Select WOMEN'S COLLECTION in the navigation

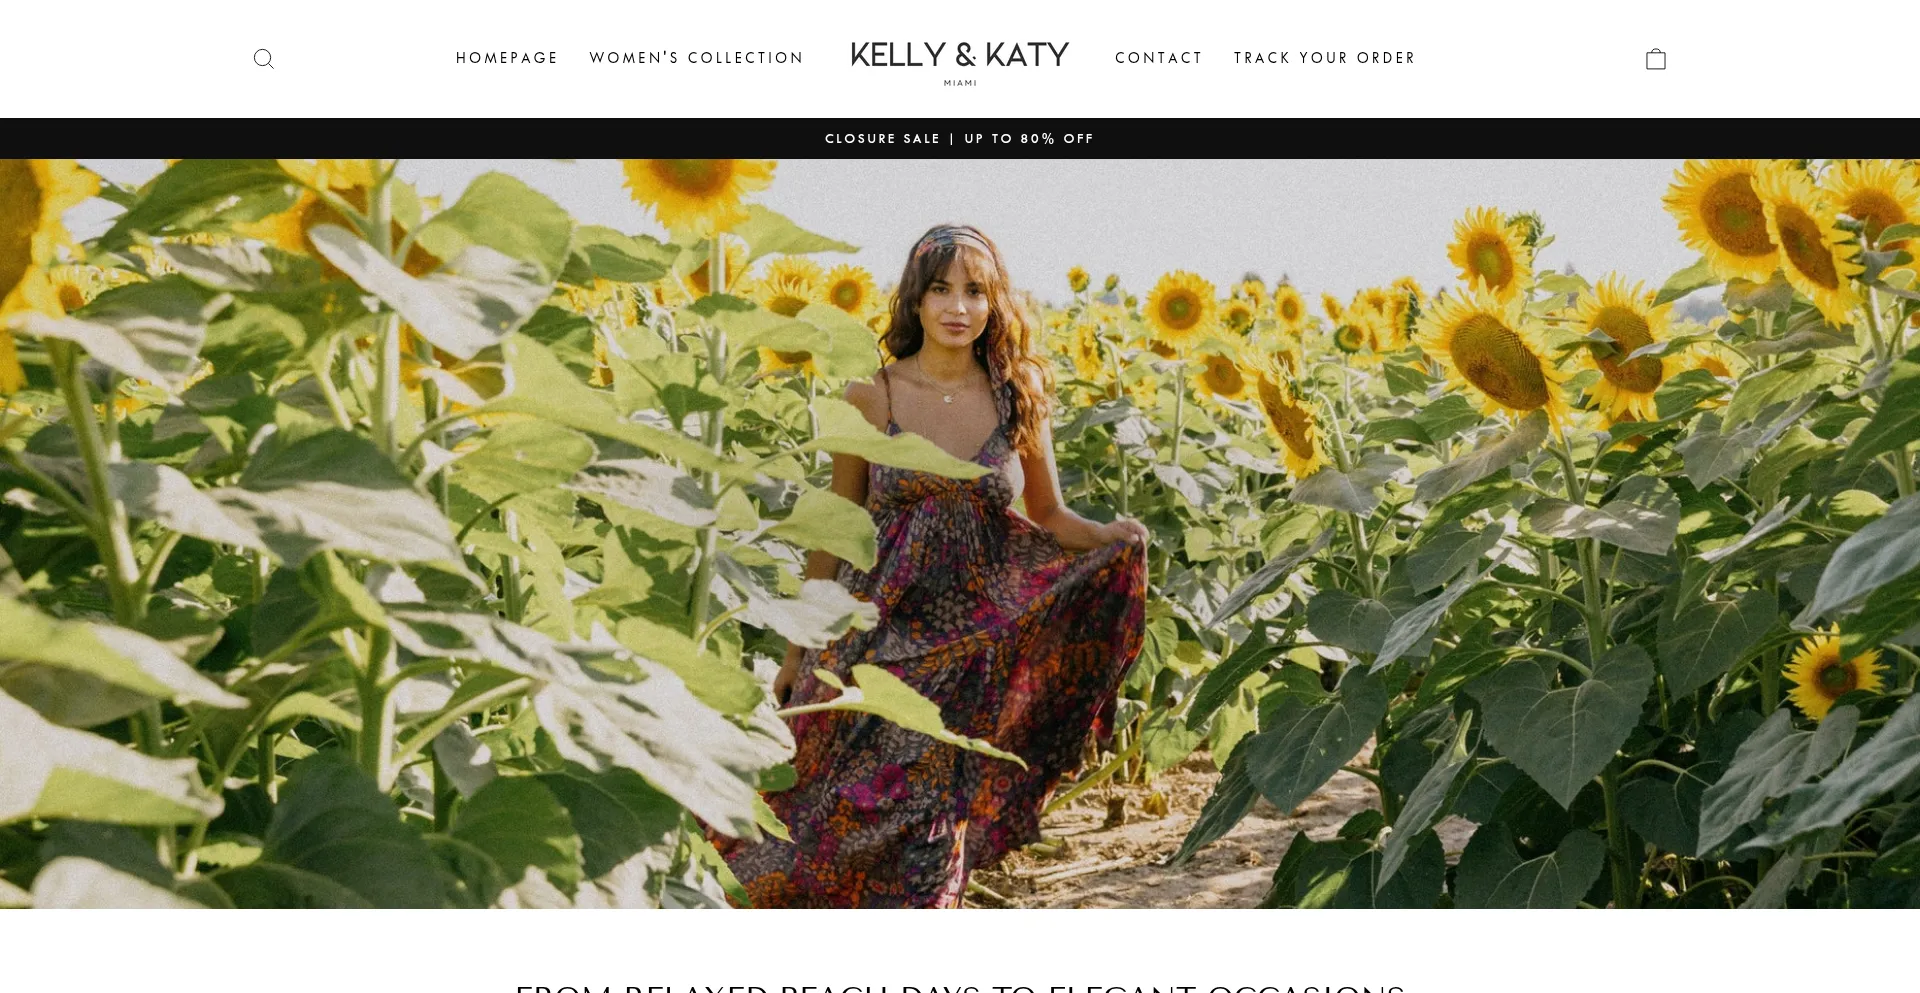[x=696, y=58]
